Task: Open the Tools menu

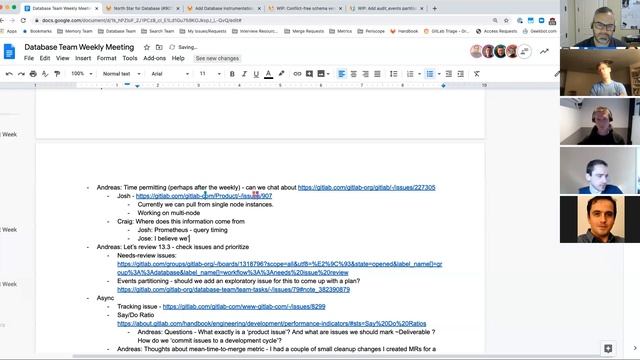Action: coord(130,58)
